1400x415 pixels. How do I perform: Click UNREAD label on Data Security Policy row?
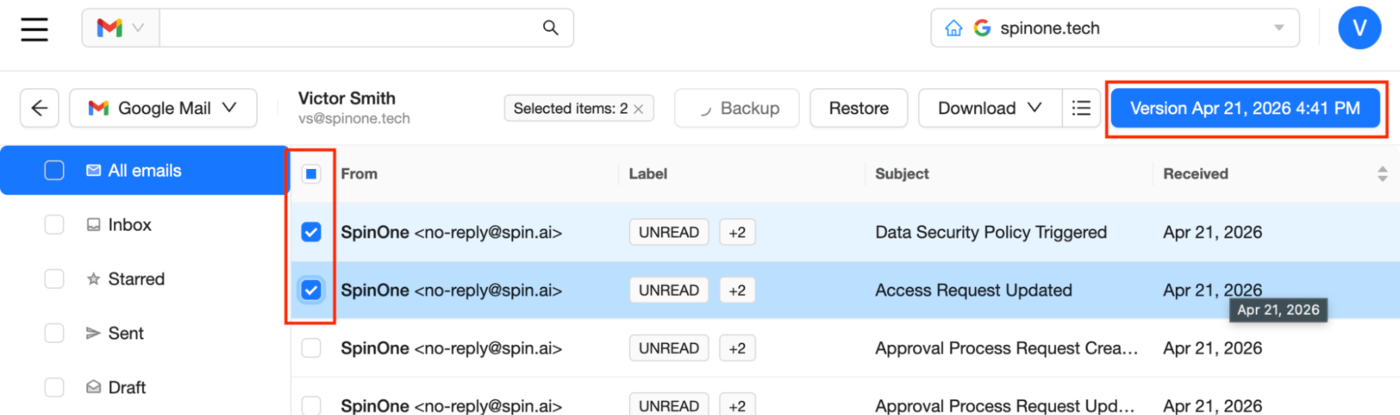[669, 232]
